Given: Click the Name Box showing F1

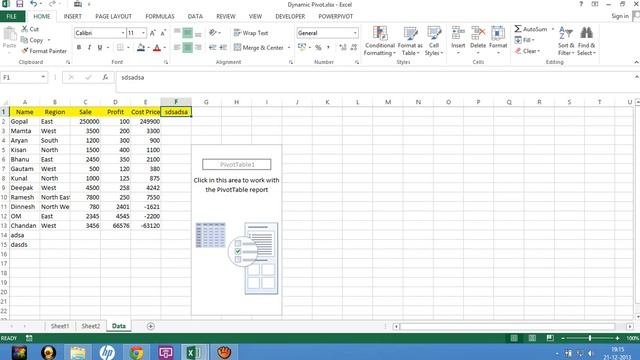Looking at the screenshot, I should (x=24, y=77).
